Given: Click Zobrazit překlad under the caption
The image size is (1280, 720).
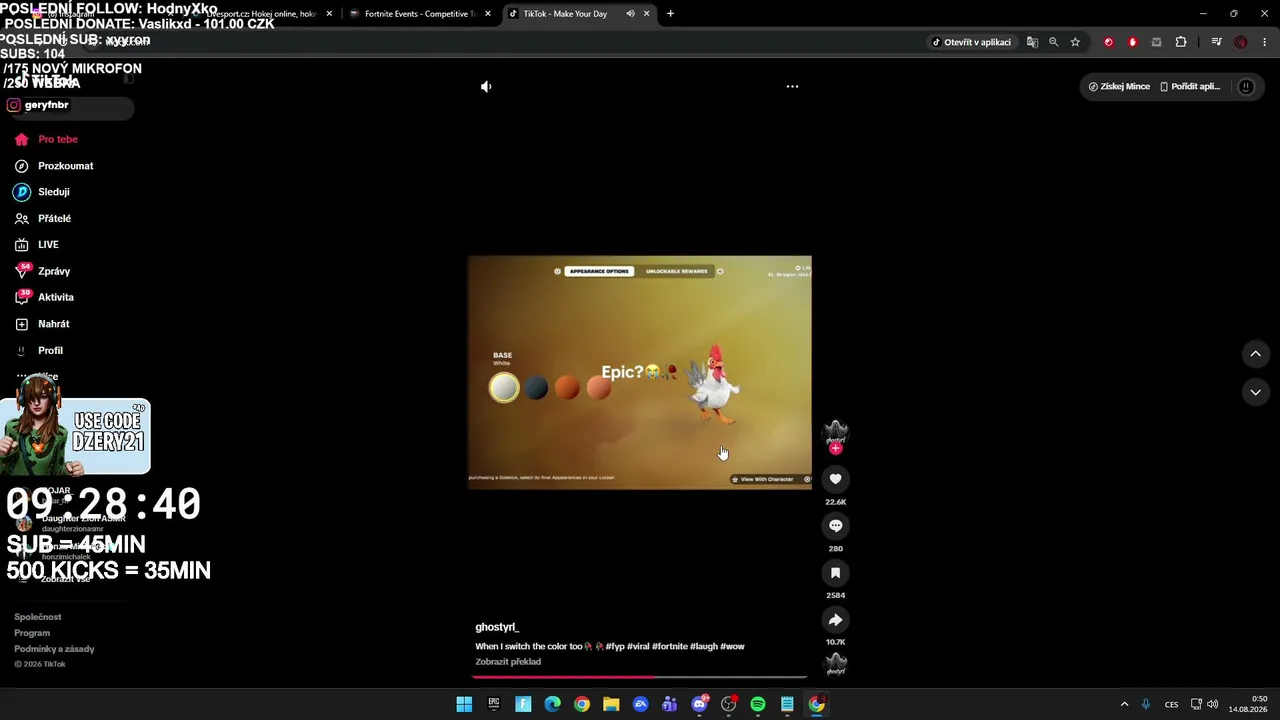Looking at the screenshot, I should coord(508,662).
